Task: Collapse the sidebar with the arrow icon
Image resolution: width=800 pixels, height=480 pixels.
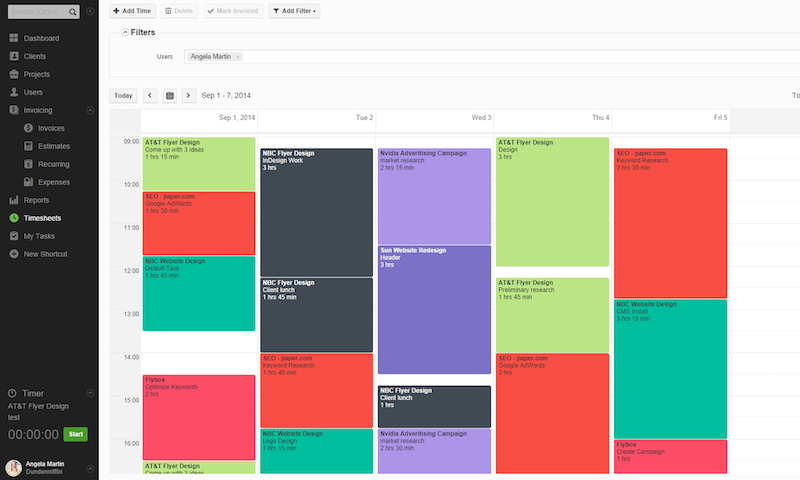Action: 90,11
